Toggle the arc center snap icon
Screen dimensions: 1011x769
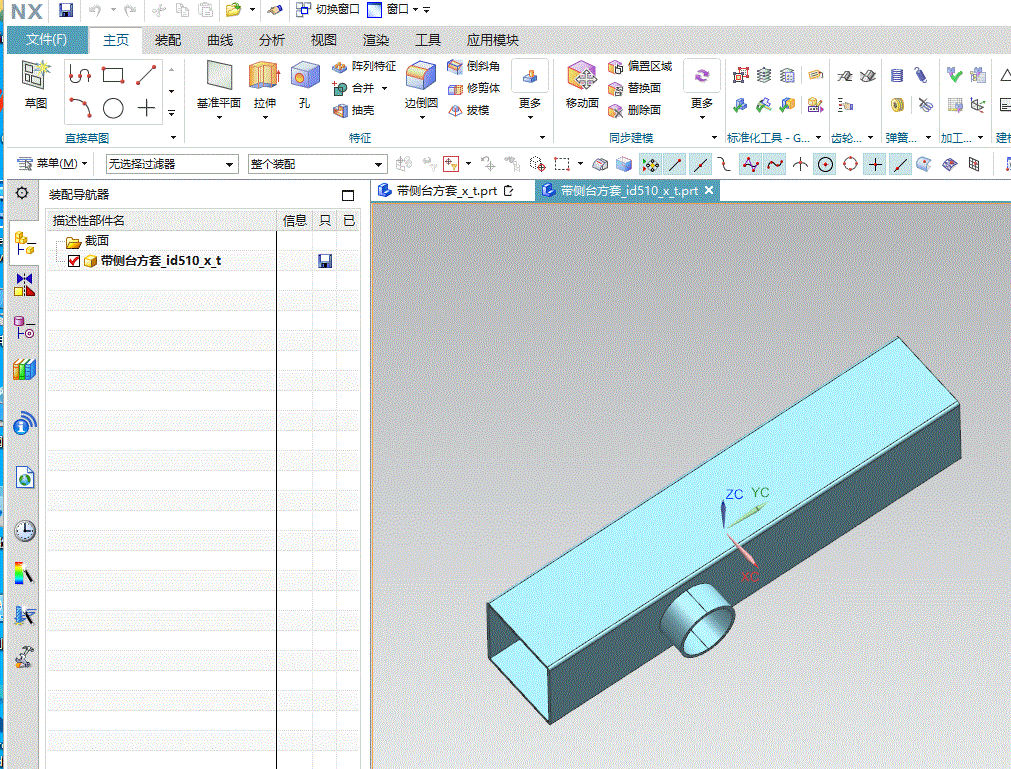(825, 164)
